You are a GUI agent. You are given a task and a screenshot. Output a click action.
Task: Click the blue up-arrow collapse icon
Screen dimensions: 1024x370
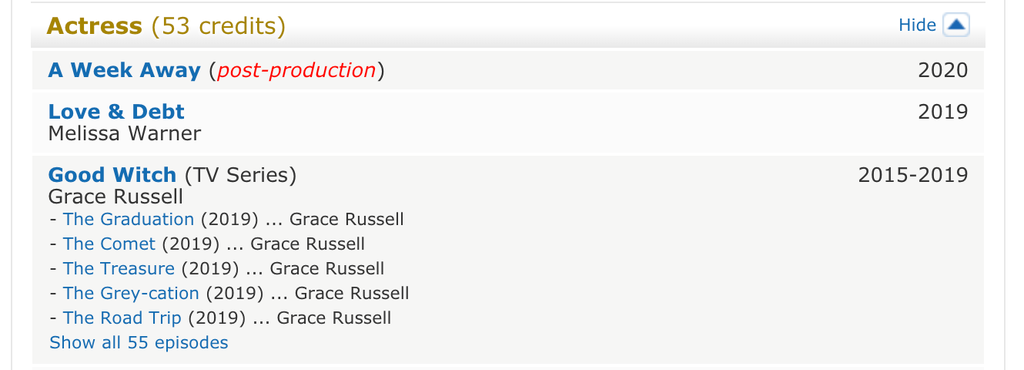(956, 25)
